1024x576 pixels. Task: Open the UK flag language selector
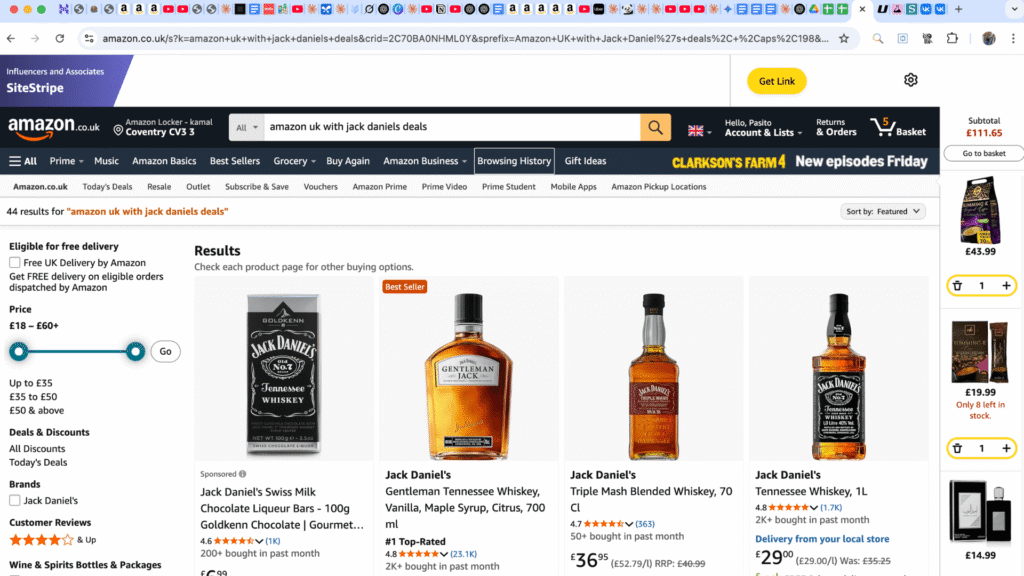point(699,129)
